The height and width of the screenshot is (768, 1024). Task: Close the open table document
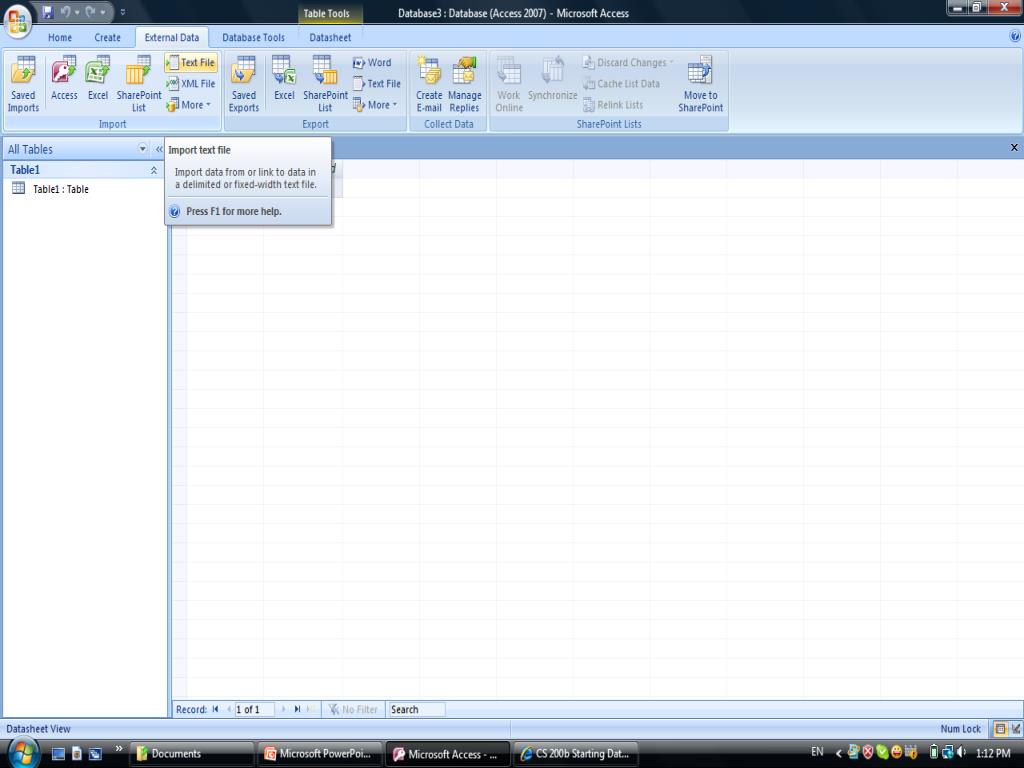pyautogui.click(x=1014, y=148)
